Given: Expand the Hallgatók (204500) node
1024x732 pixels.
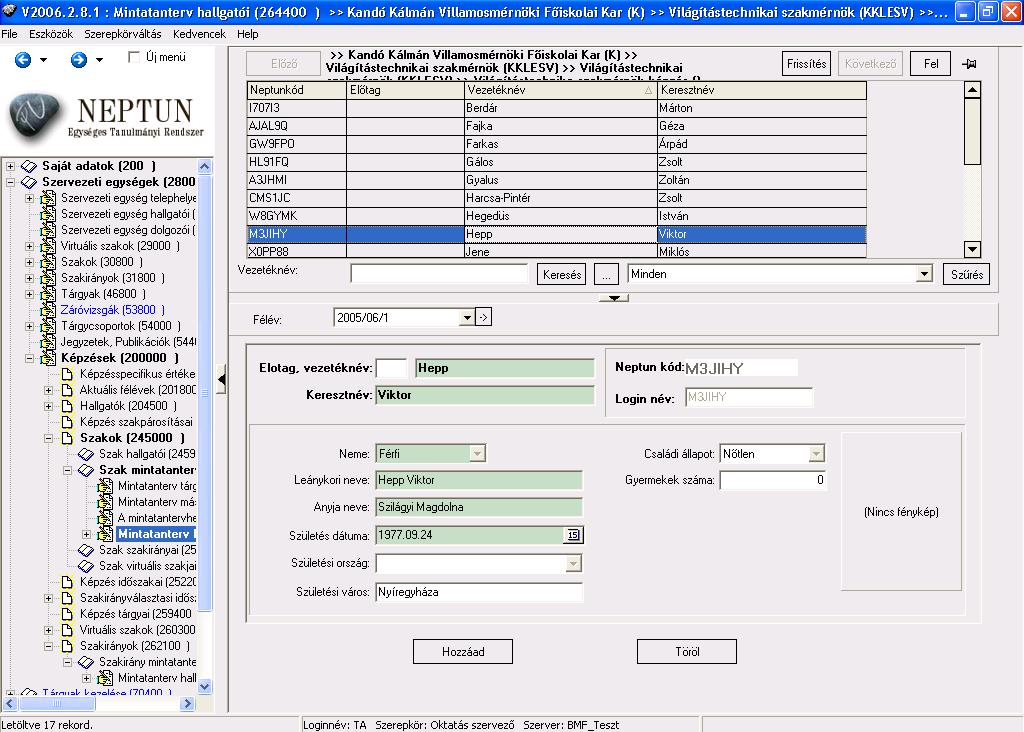Looking at the screenshot, I should pos(48,406).
